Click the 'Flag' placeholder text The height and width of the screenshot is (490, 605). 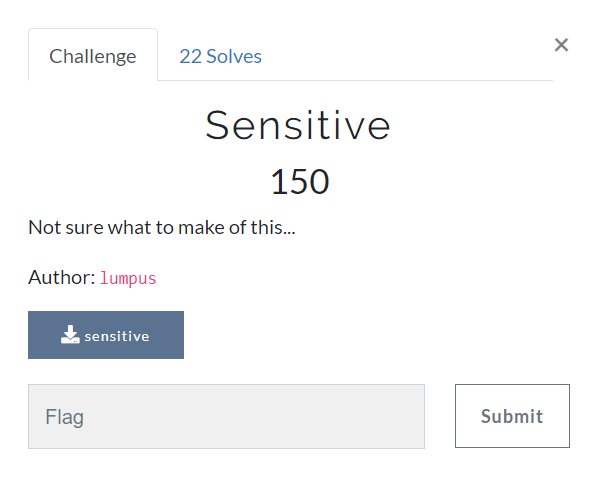pyautogui.click(x=64, y=417)
